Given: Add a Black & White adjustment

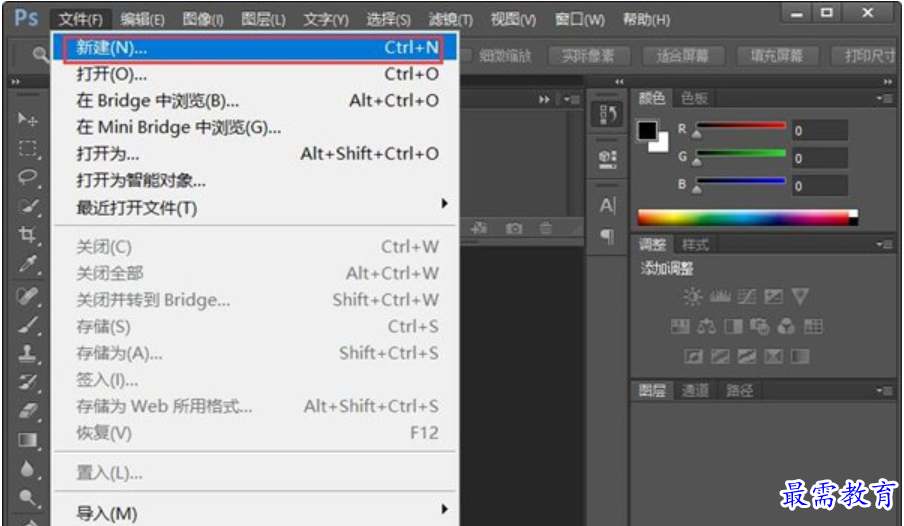Looking at the screenshot, I should pyautogui.click(x=733, y=327).
